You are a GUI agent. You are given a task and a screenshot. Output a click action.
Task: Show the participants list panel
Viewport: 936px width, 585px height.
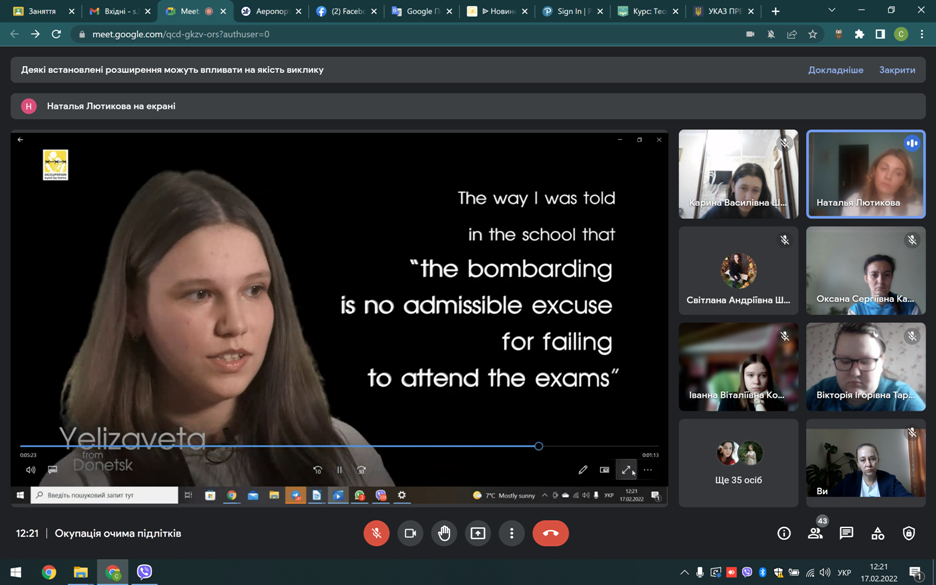pyautogui.click(x=815, y=534)
